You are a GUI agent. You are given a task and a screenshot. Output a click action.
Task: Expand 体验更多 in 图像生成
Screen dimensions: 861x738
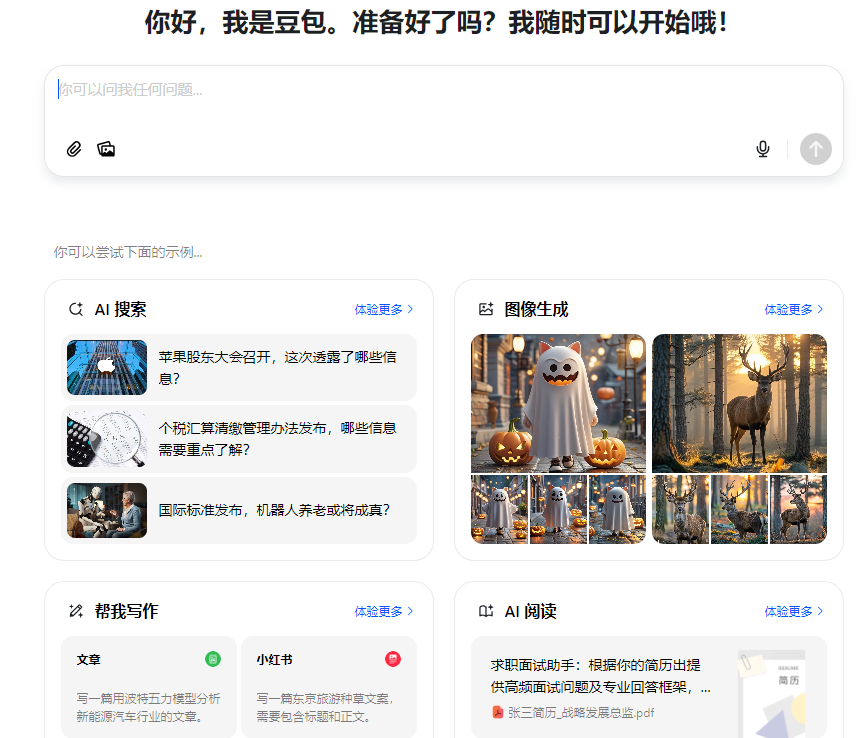coord(794,310)
